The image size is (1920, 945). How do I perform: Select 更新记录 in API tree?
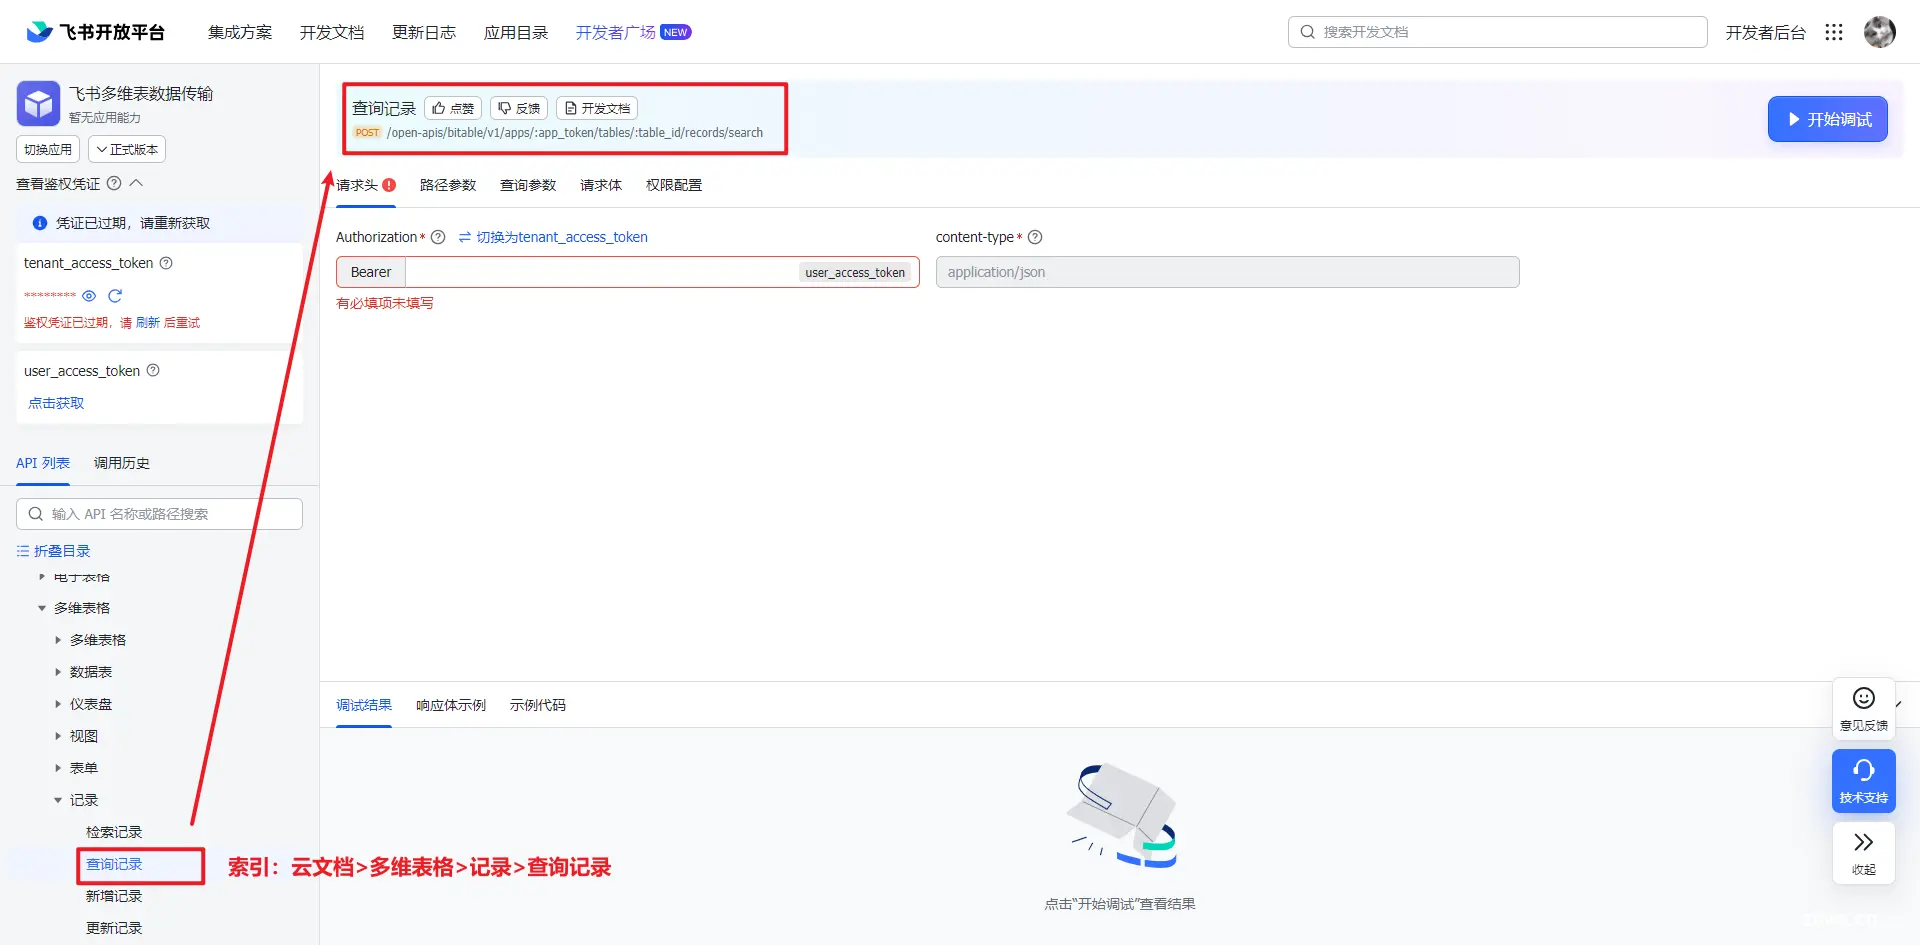(x=114, y=928)
